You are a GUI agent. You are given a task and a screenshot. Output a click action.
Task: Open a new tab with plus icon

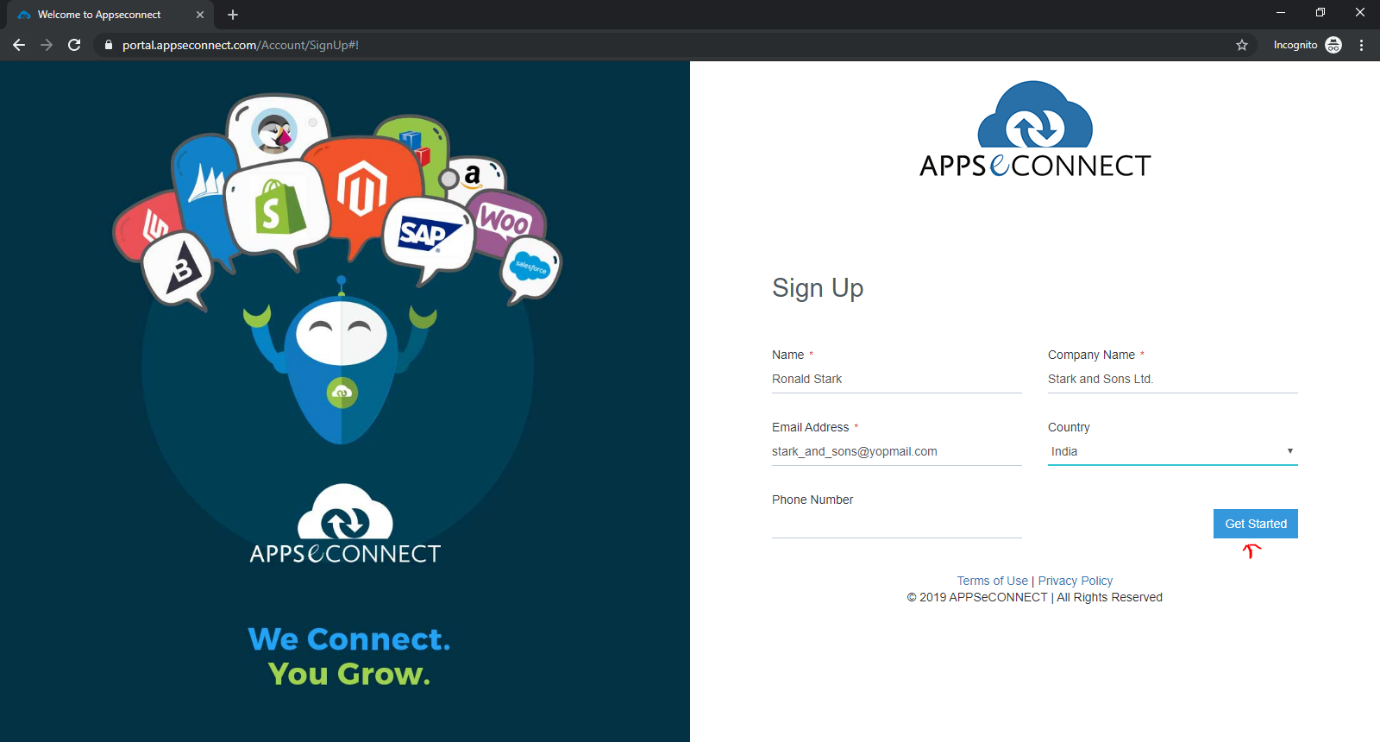[x=233, y=15]
